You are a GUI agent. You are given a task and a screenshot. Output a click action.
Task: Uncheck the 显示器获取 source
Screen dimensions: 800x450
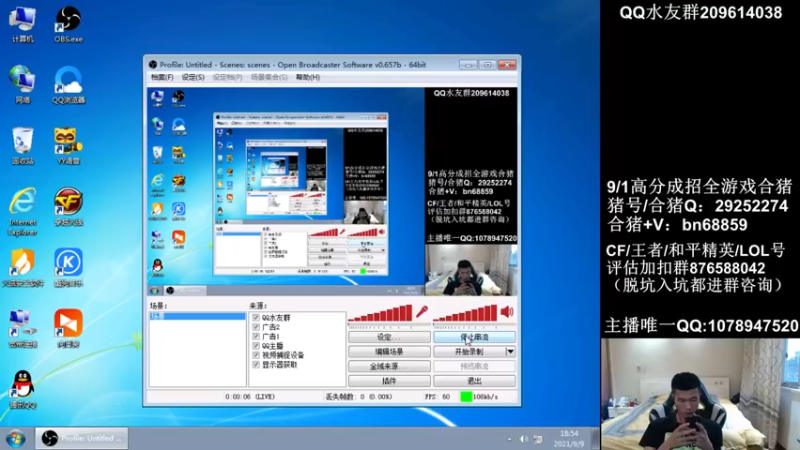pyautogui.click(x=256, y=365)
